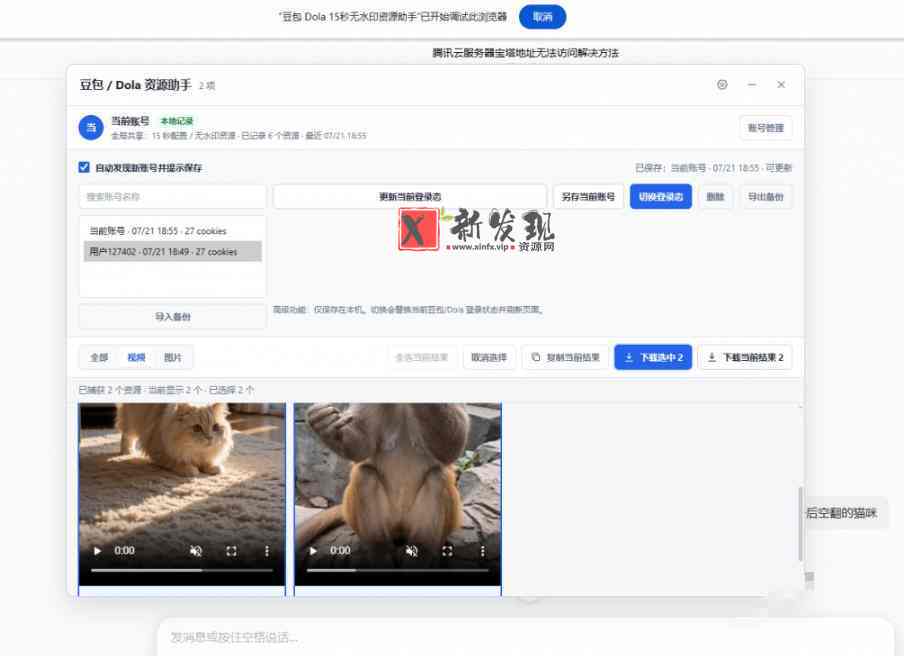
Task: Click the 账号管理 button
Action: tap(766, 128)
